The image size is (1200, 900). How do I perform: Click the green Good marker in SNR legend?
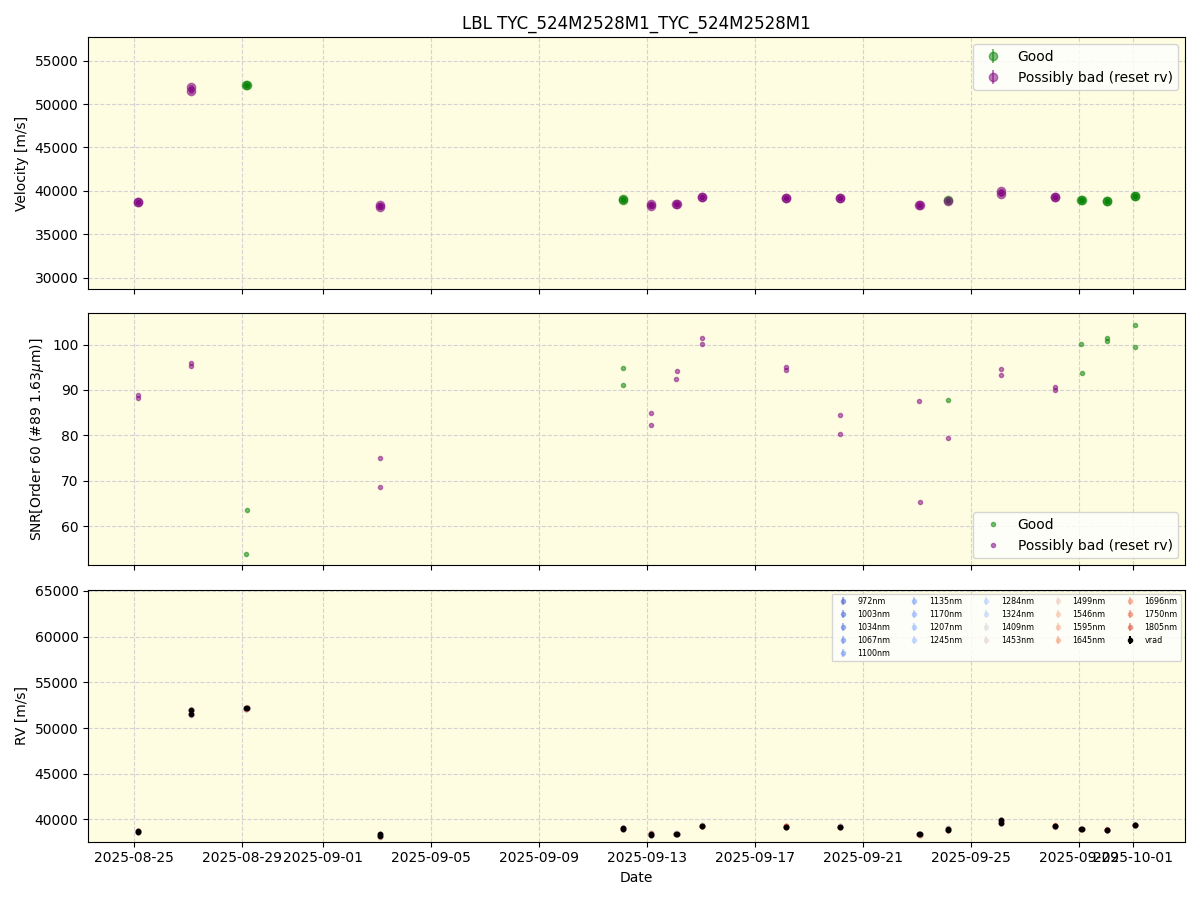point(993,525)
